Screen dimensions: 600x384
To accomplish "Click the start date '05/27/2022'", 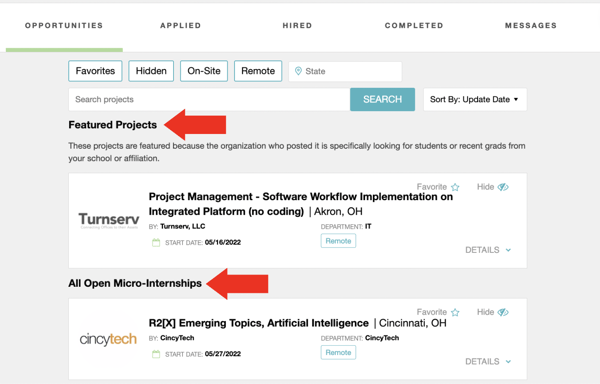I will 223,354.
